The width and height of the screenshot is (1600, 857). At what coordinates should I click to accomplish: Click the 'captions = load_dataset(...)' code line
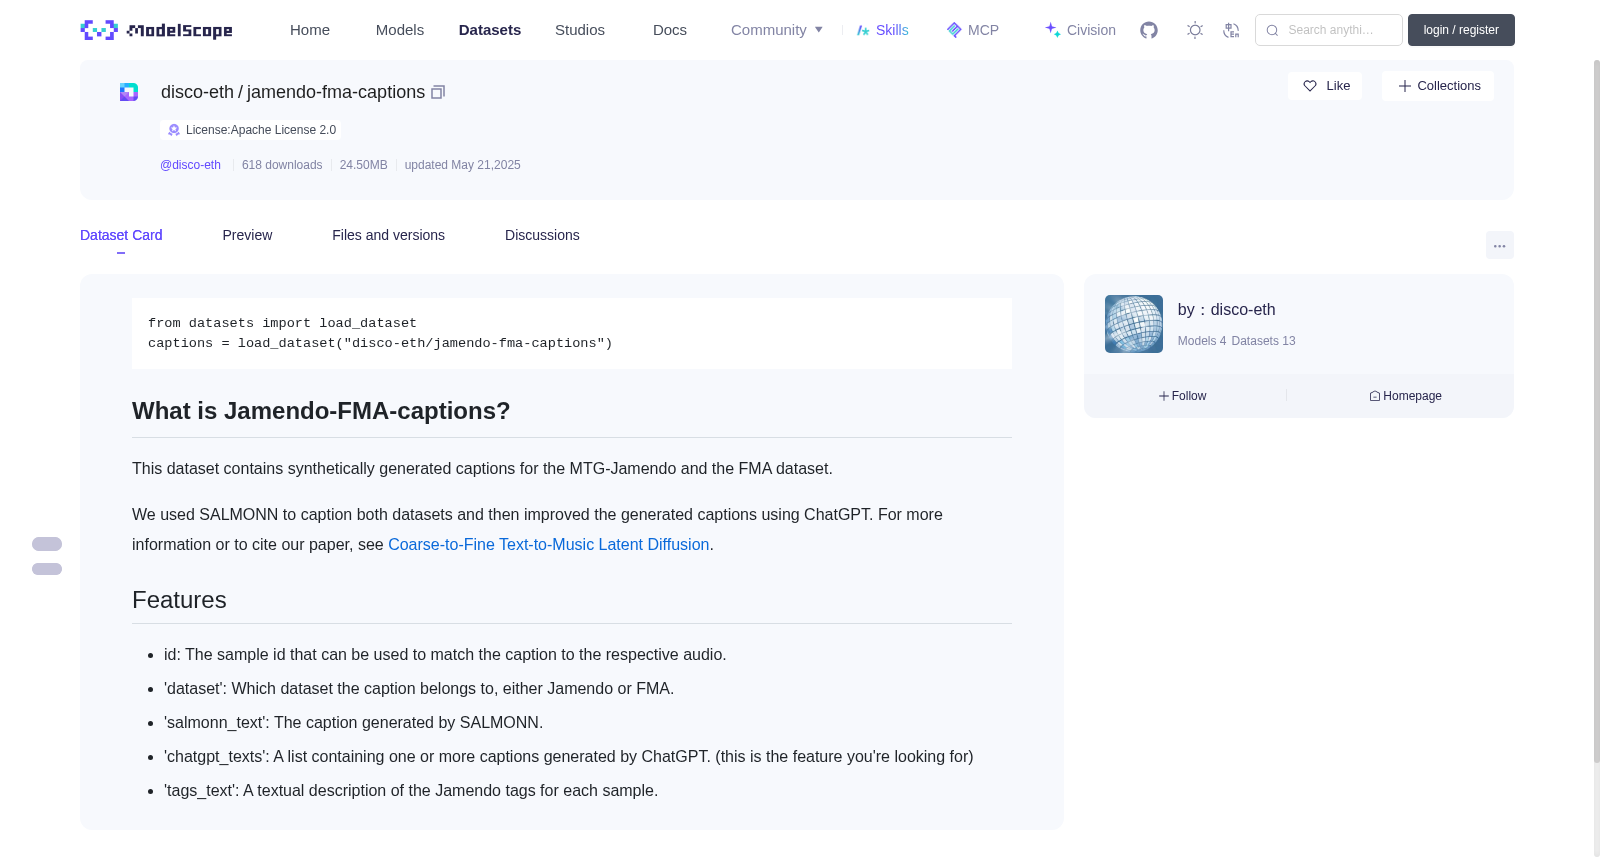pos(380,343)
